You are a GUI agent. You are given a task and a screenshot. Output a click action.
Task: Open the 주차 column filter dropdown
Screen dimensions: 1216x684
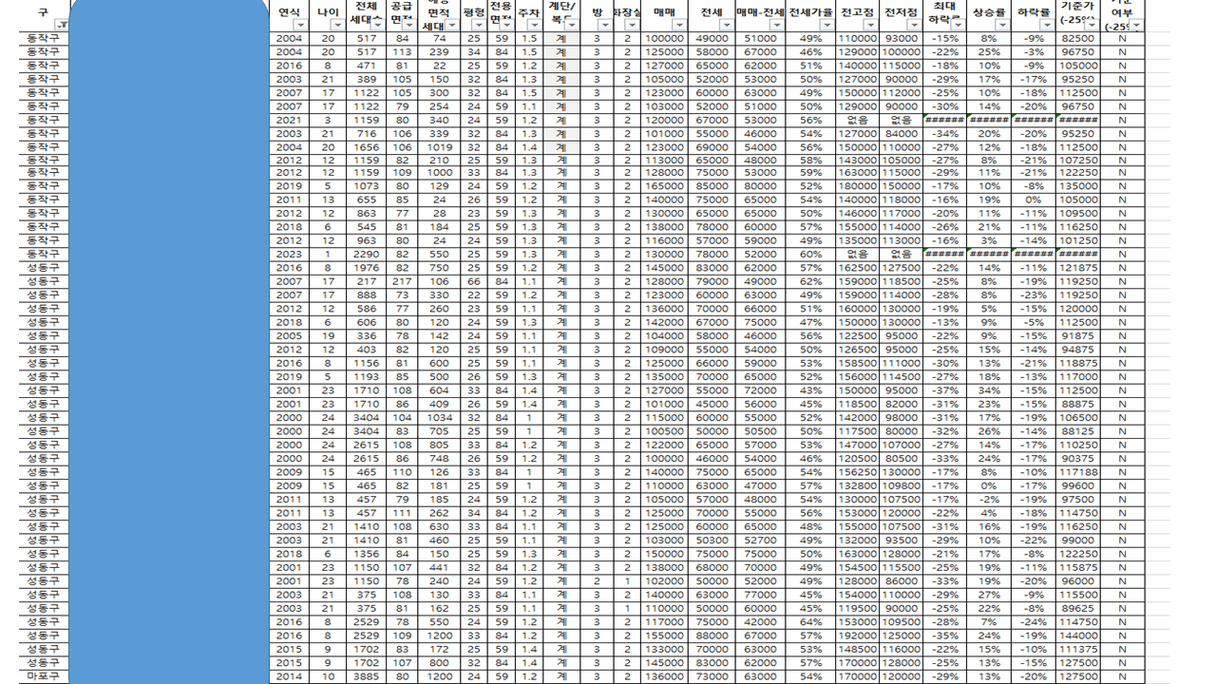point(533,25)
